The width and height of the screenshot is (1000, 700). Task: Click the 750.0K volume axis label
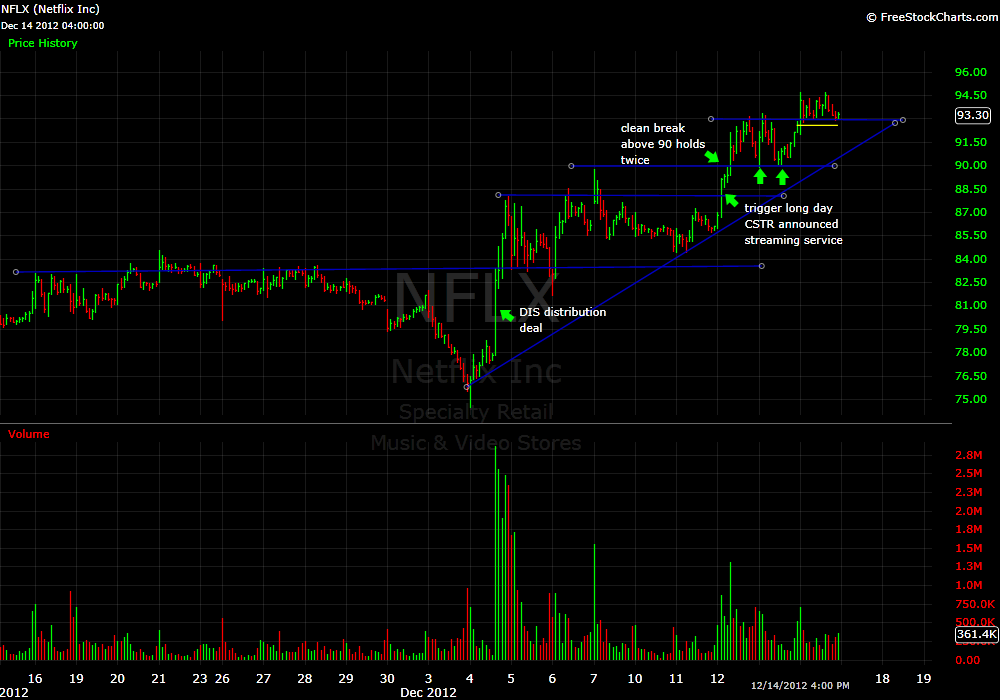[974, 604]
